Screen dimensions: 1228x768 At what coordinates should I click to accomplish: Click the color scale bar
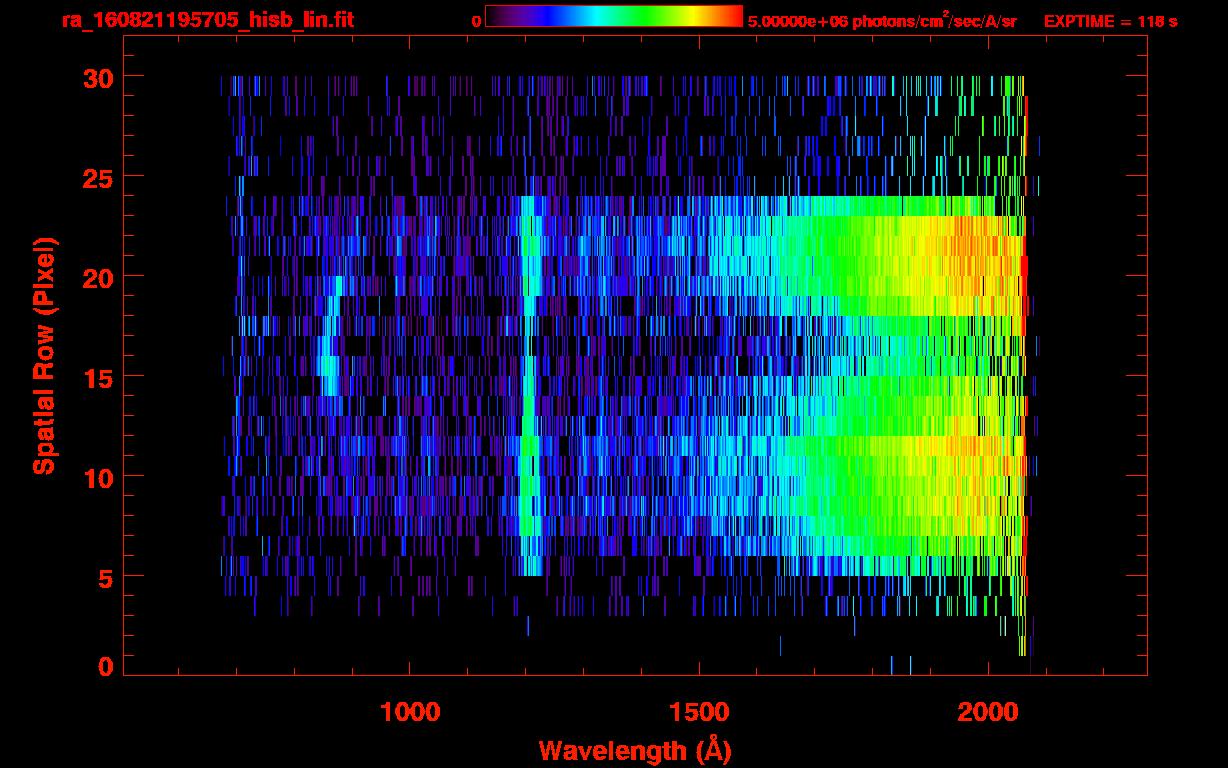[614, 16]
